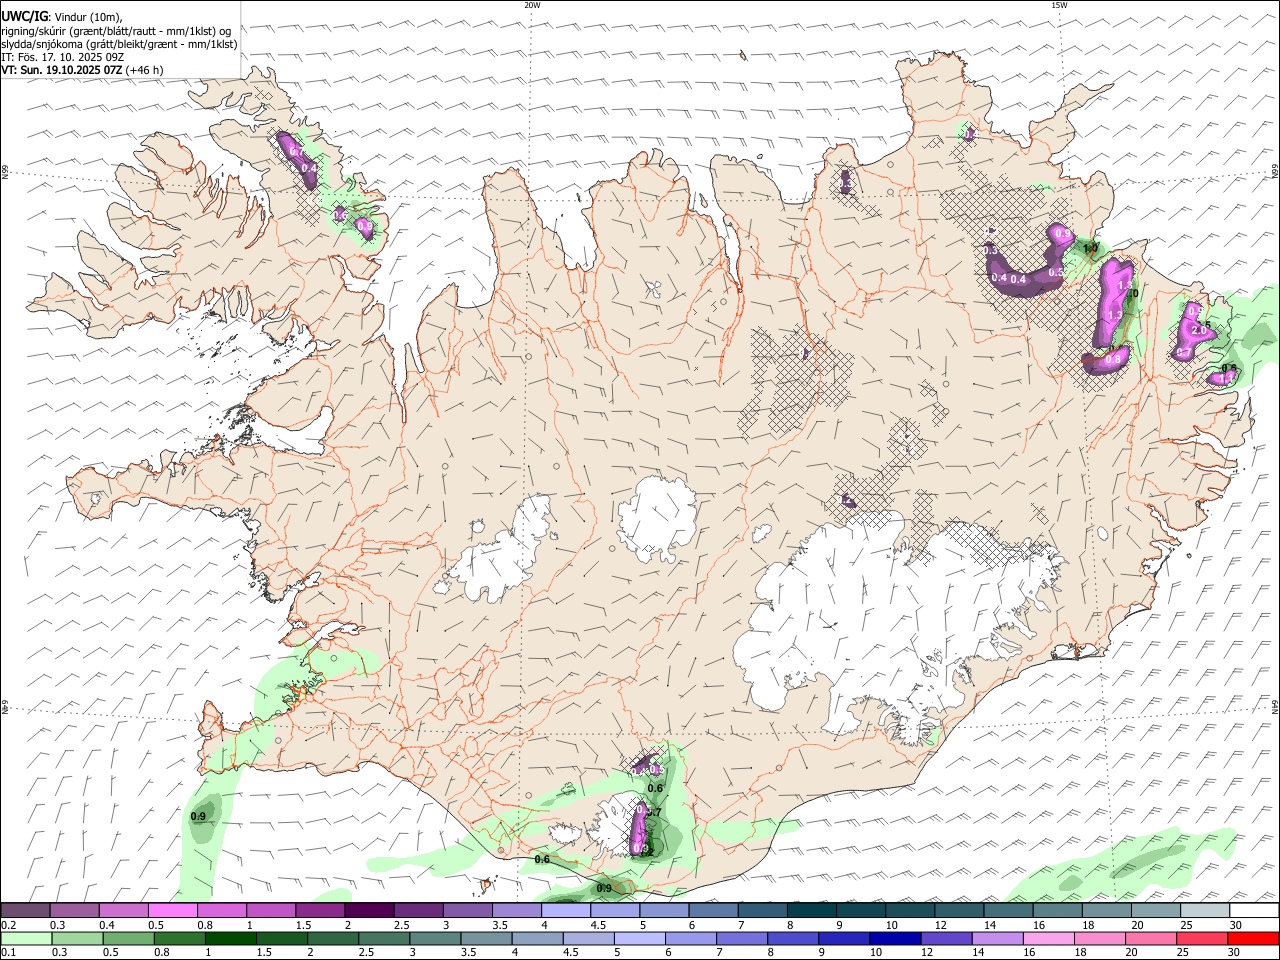Click the 20W longitude label at top

(x=532, y=5)
